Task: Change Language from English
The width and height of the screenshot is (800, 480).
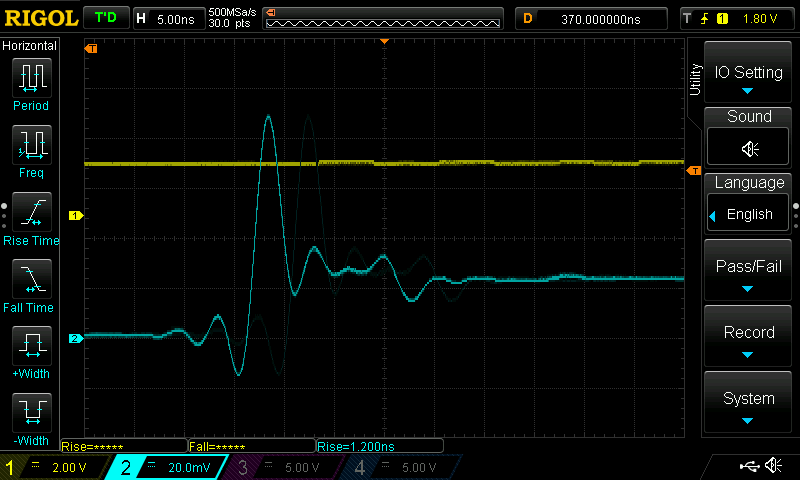Action: (x=748, y=213)
